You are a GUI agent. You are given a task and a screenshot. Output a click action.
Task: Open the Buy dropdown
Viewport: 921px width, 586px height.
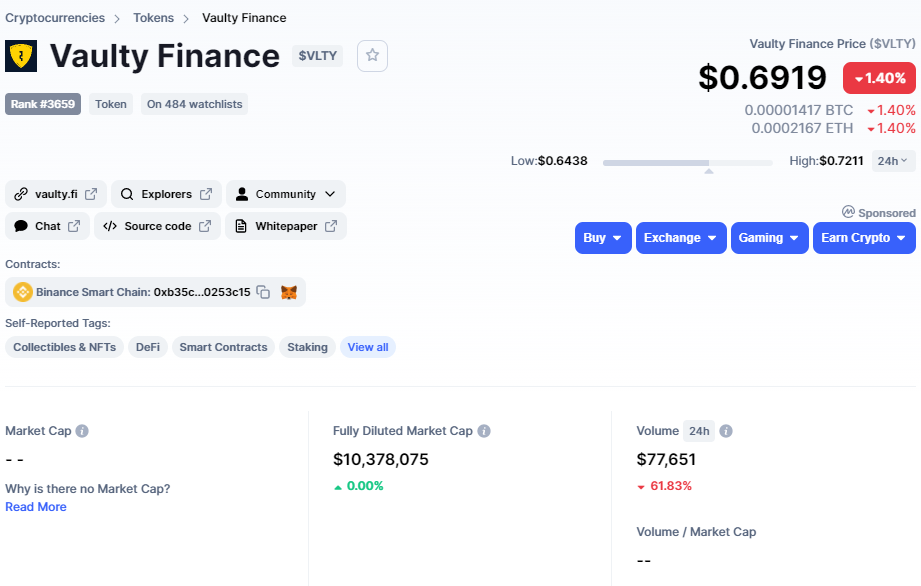[603, 238]
